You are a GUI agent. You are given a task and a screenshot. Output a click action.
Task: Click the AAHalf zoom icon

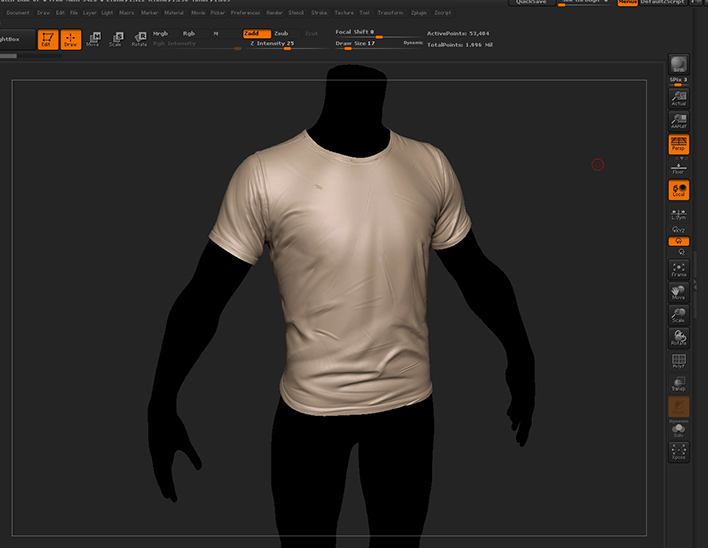pos(678,121)
